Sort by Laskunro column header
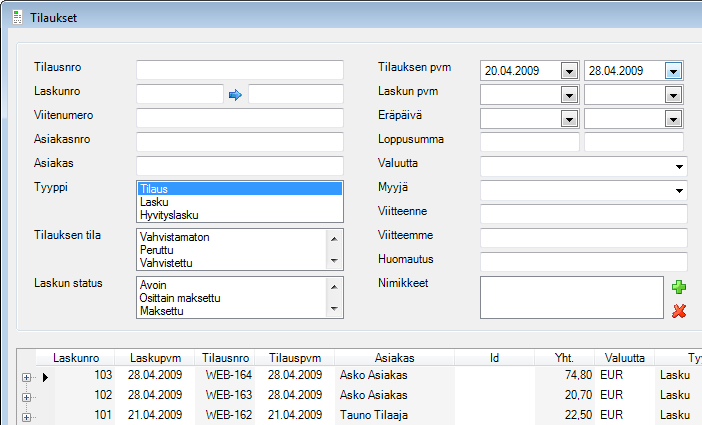 pos(76,358)
